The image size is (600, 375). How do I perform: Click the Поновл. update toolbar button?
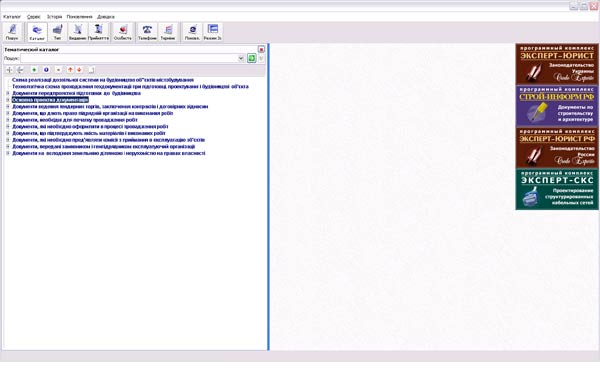pyautogui.click(x=192, y=32)
